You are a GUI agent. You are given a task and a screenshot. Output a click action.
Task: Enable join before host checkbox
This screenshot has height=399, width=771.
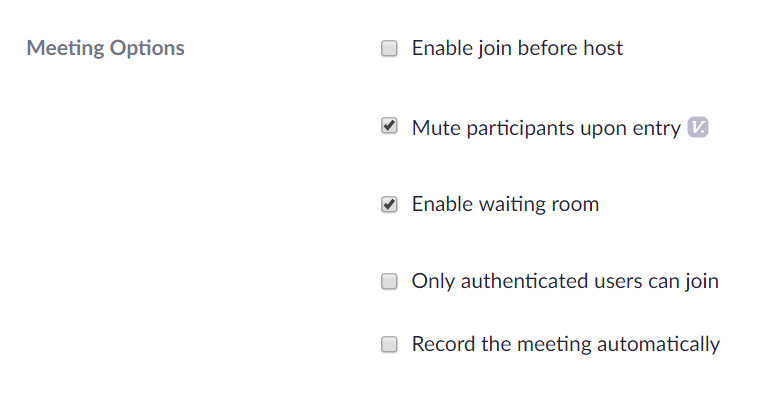point(389,48)
